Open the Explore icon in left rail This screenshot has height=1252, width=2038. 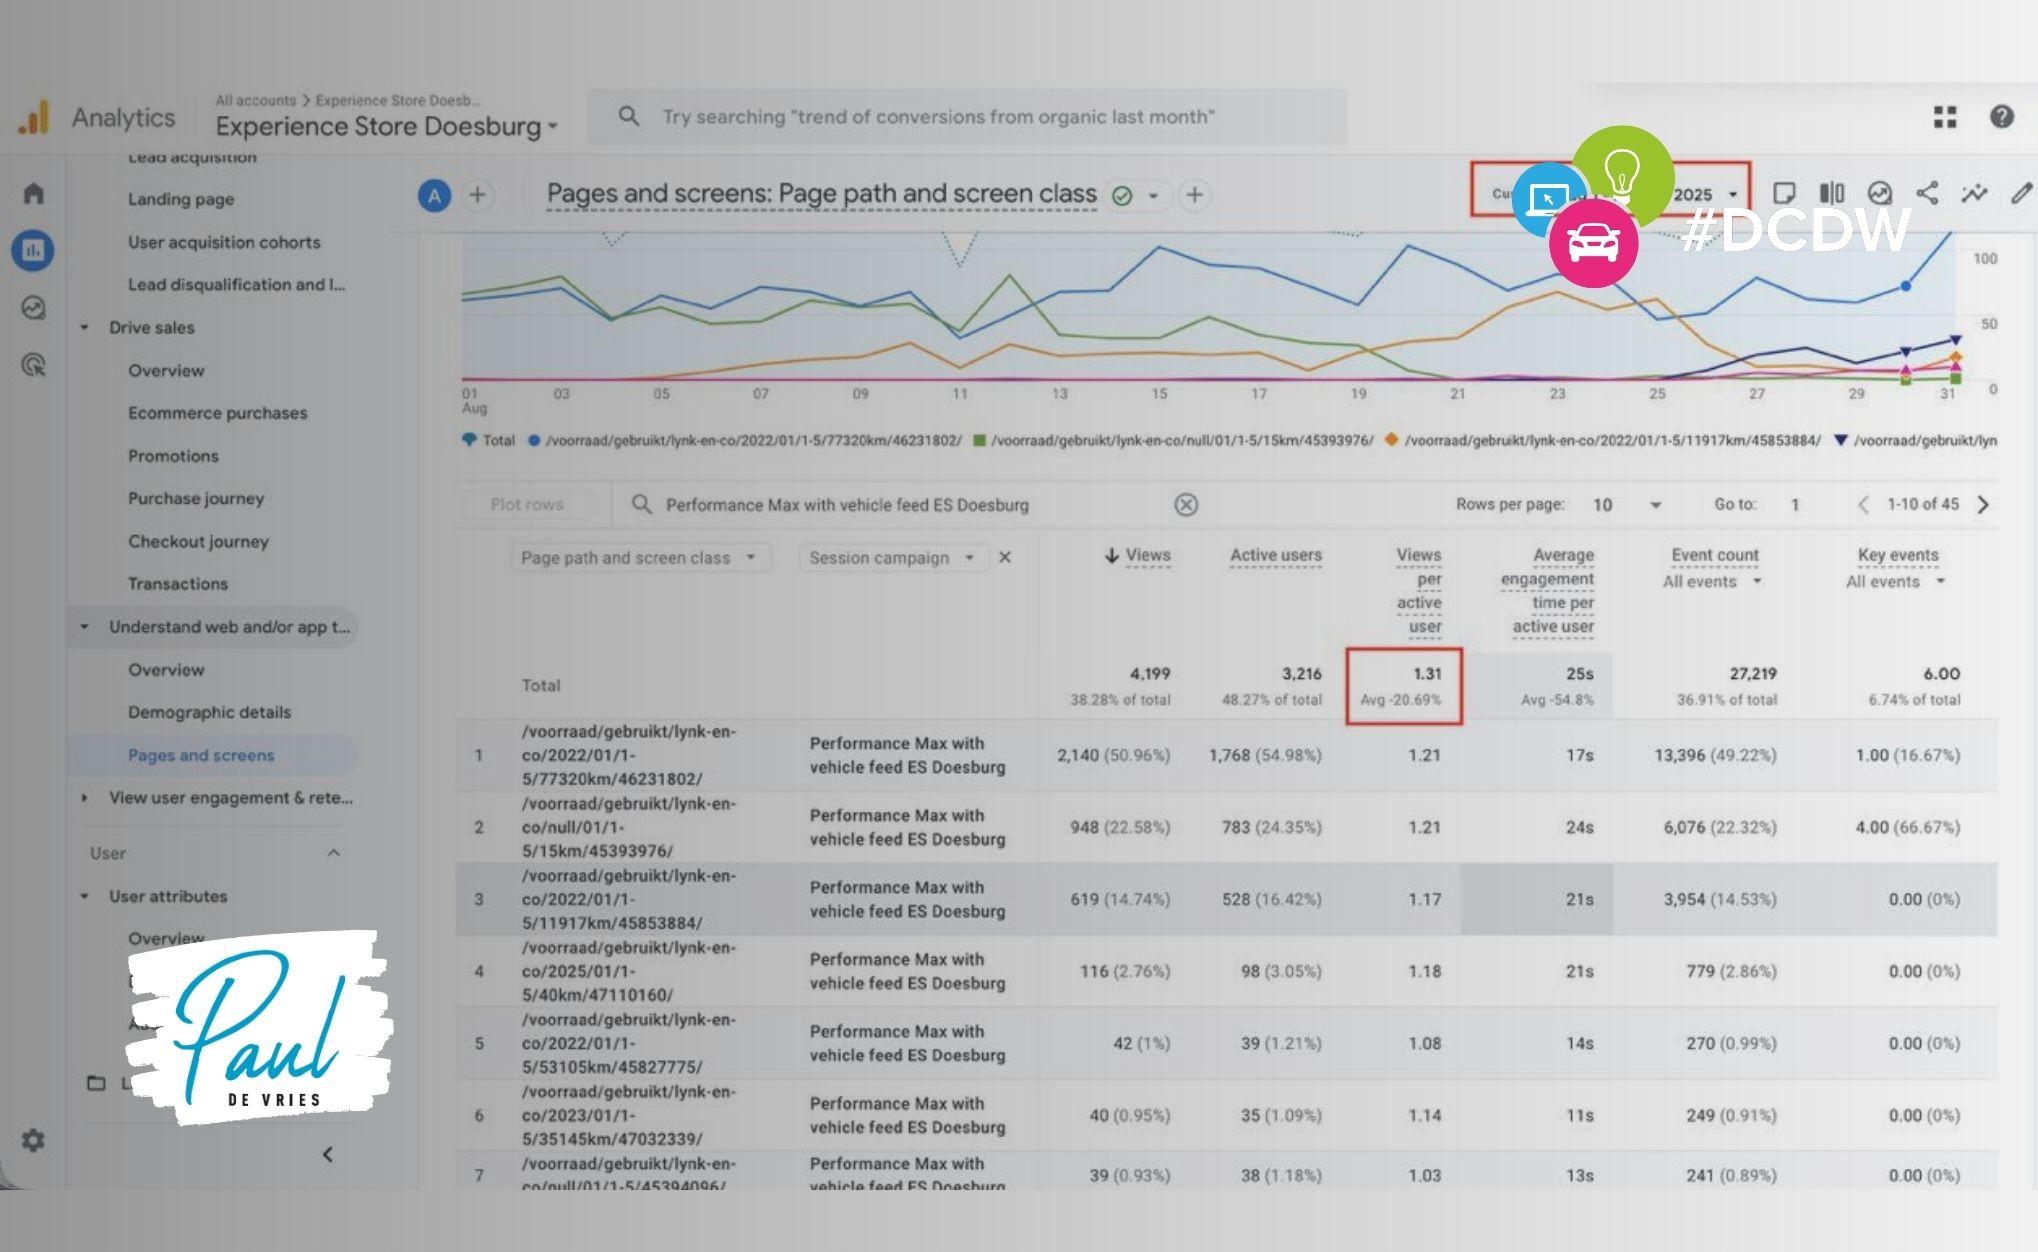(33, 308)
